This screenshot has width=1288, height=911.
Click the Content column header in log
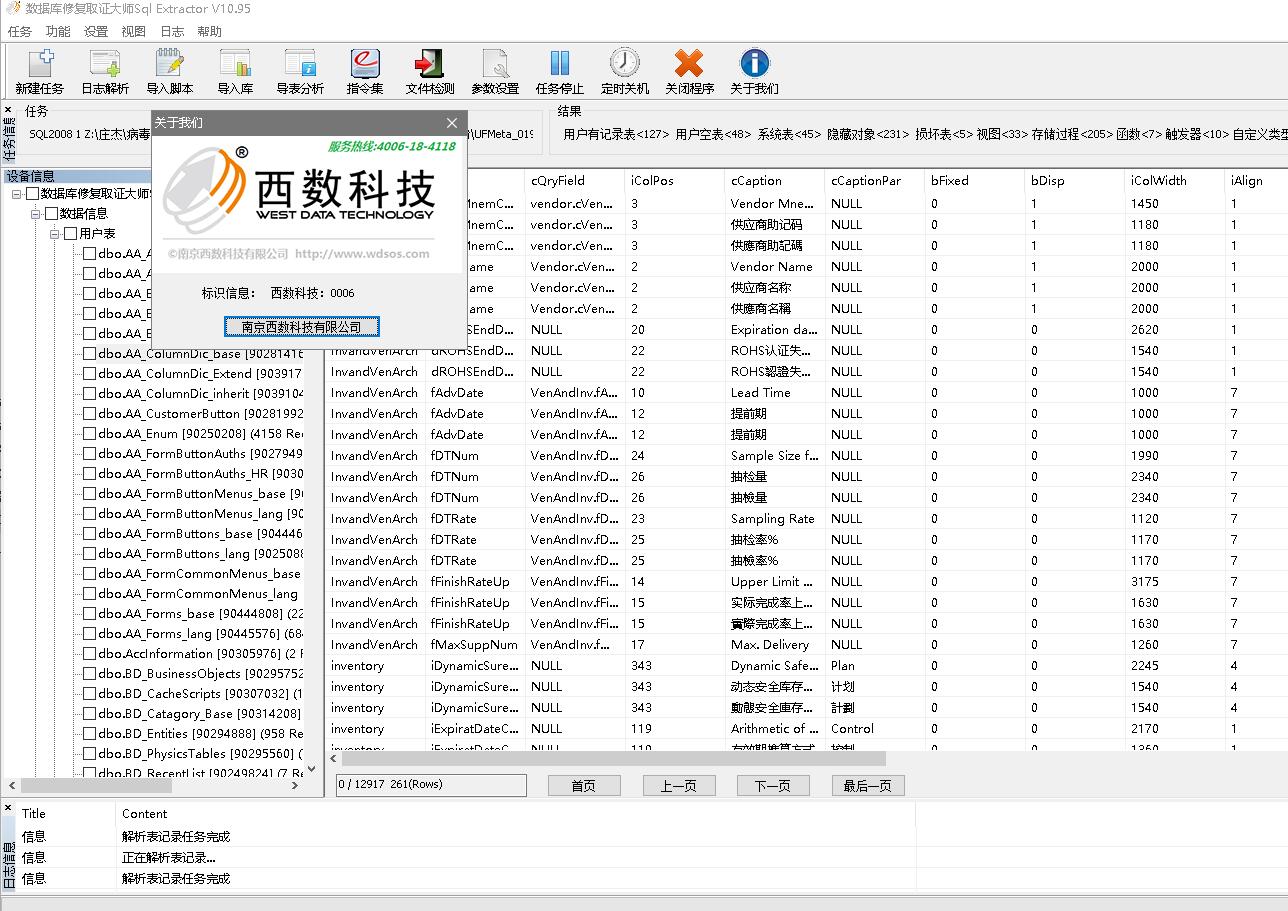515,813
